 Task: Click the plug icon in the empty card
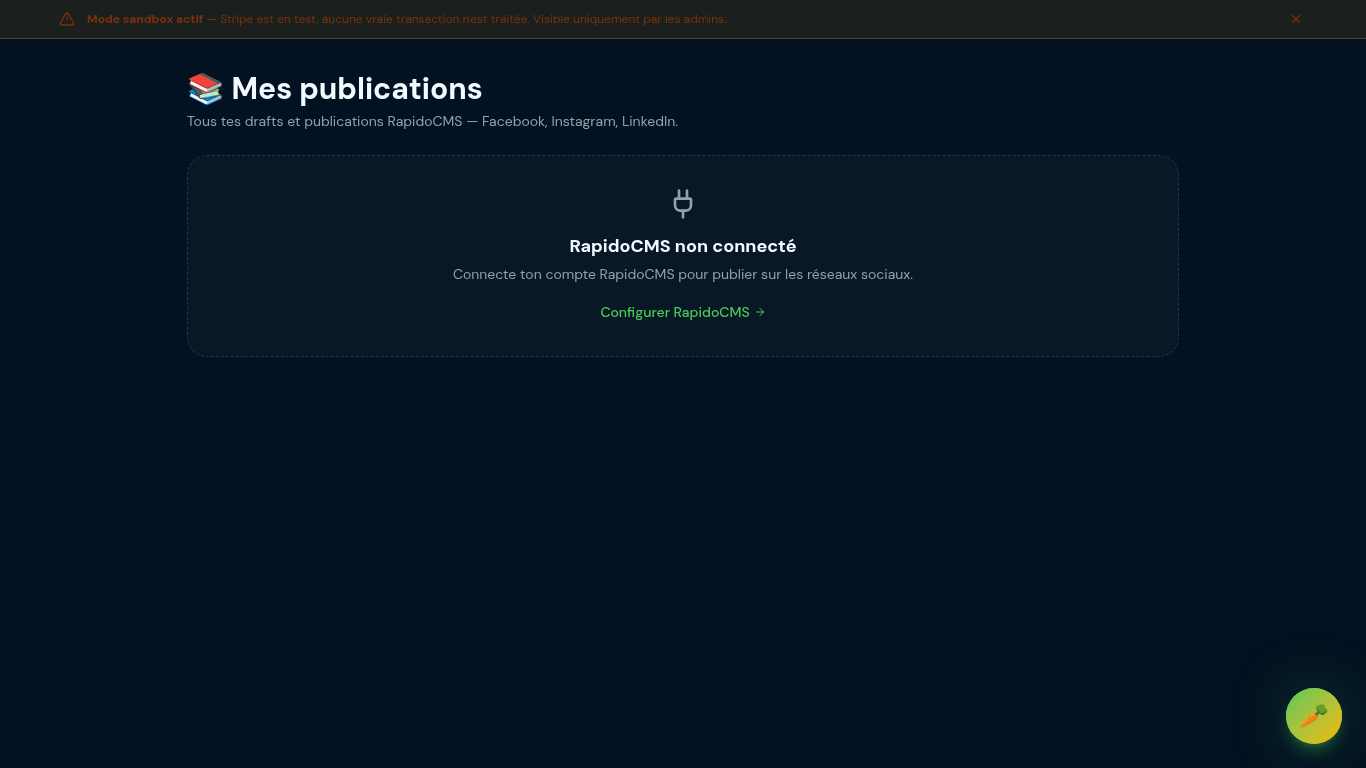click(x=683, y=204)
